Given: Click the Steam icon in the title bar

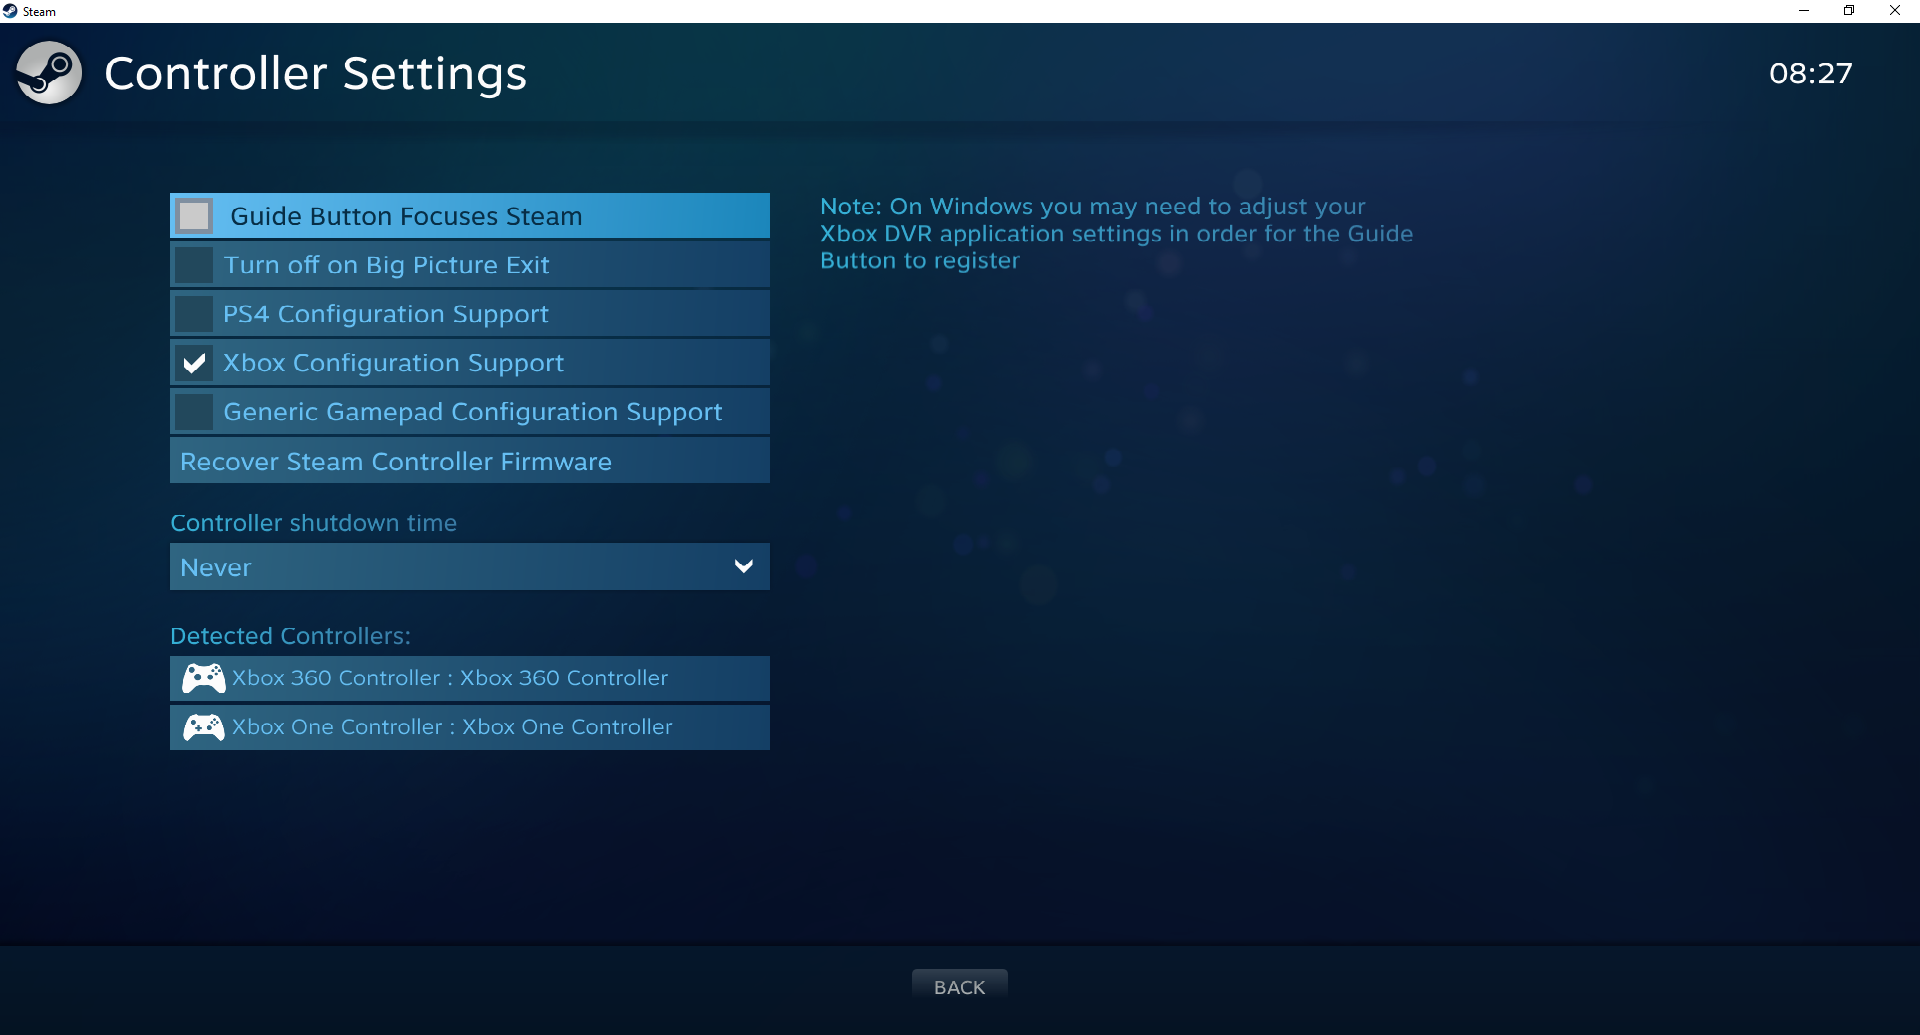Looking at the screenshot, I should [x=10, y=11].
